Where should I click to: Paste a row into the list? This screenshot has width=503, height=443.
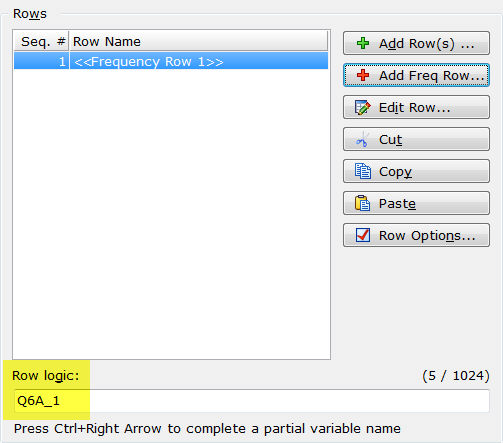416,203
